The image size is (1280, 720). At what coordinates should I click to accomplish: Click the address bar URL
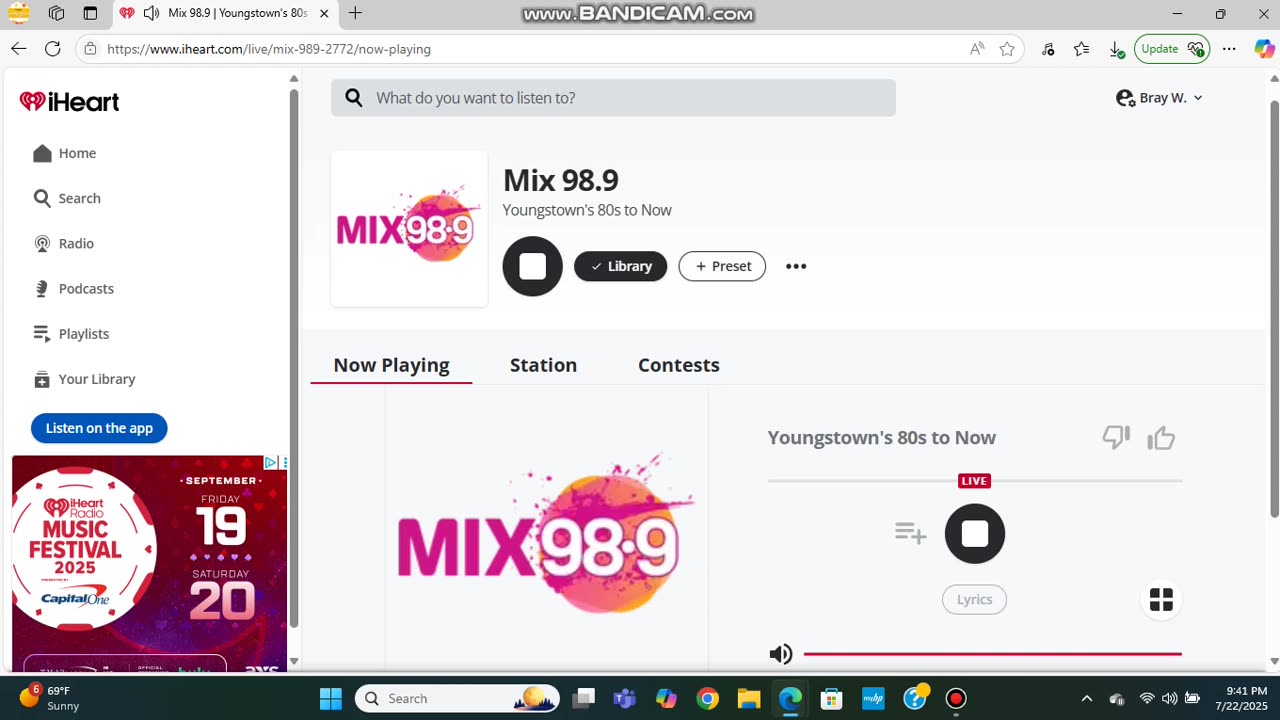269,49
